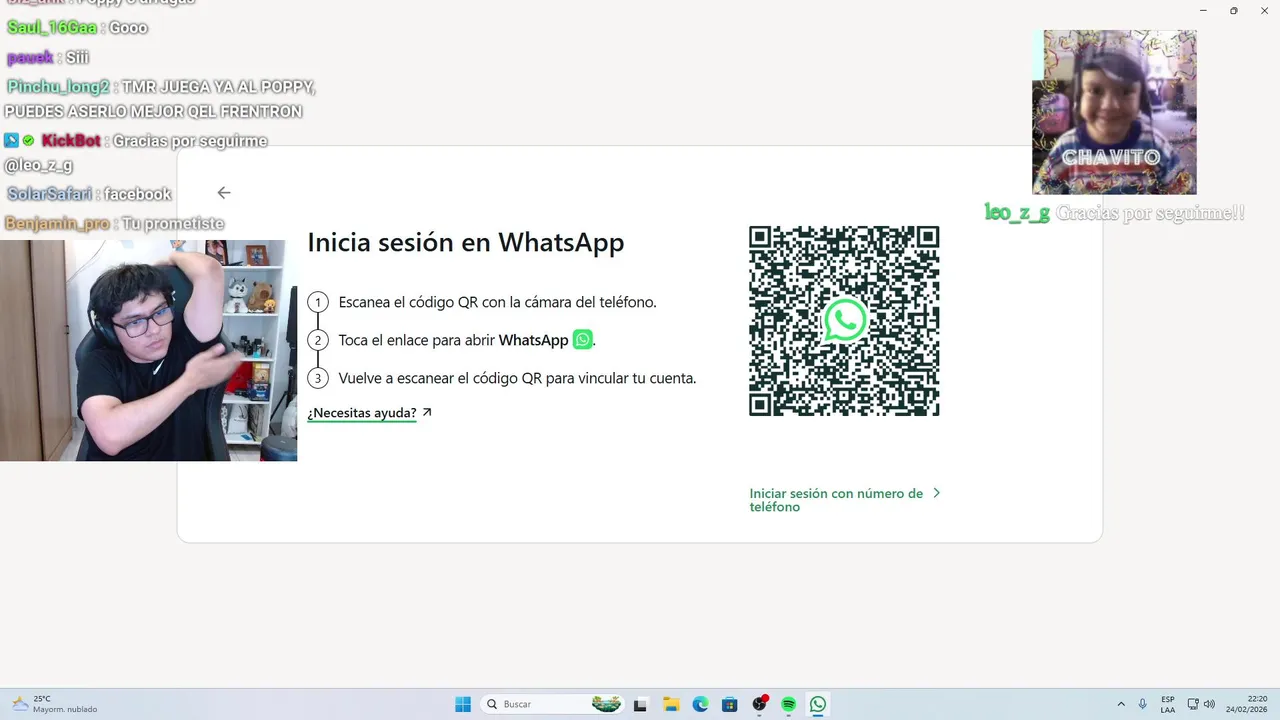The width and height of the screenshot is (1280, 720).
Task: Open the Windows Start menu
Action: click(463, 704)
